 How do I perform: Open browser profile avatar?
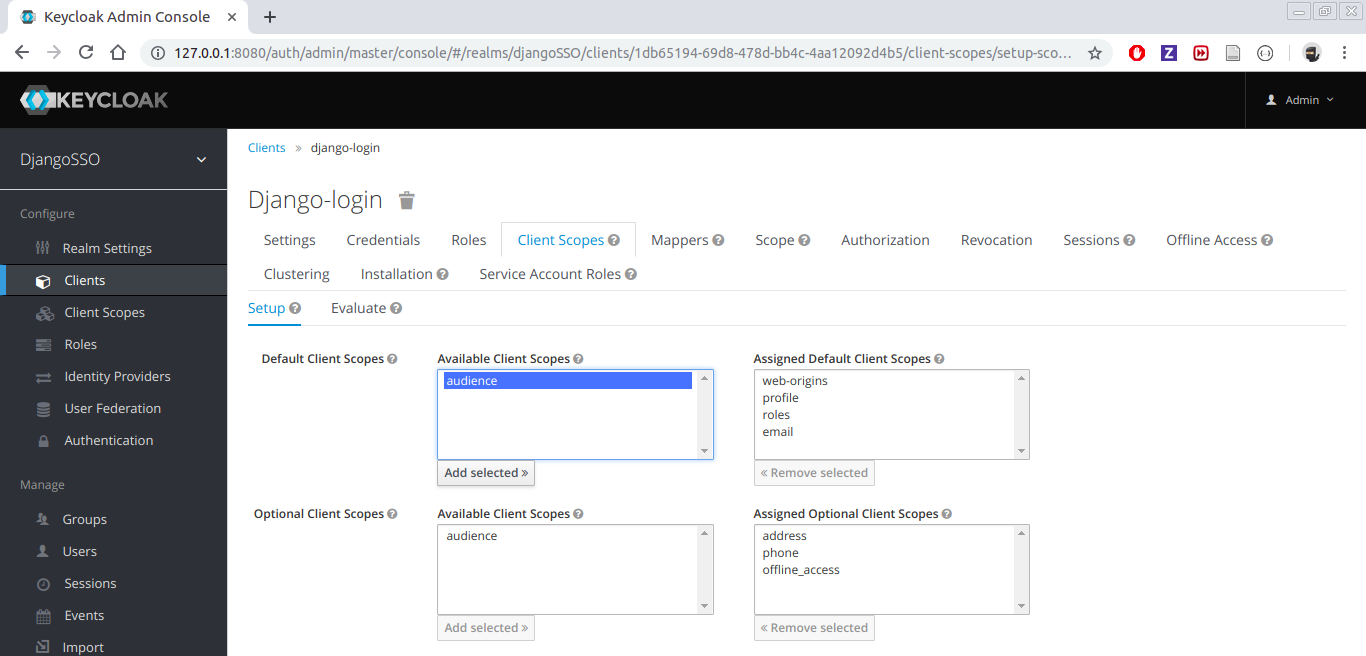pyautogui.click(x=1312, y=53)
